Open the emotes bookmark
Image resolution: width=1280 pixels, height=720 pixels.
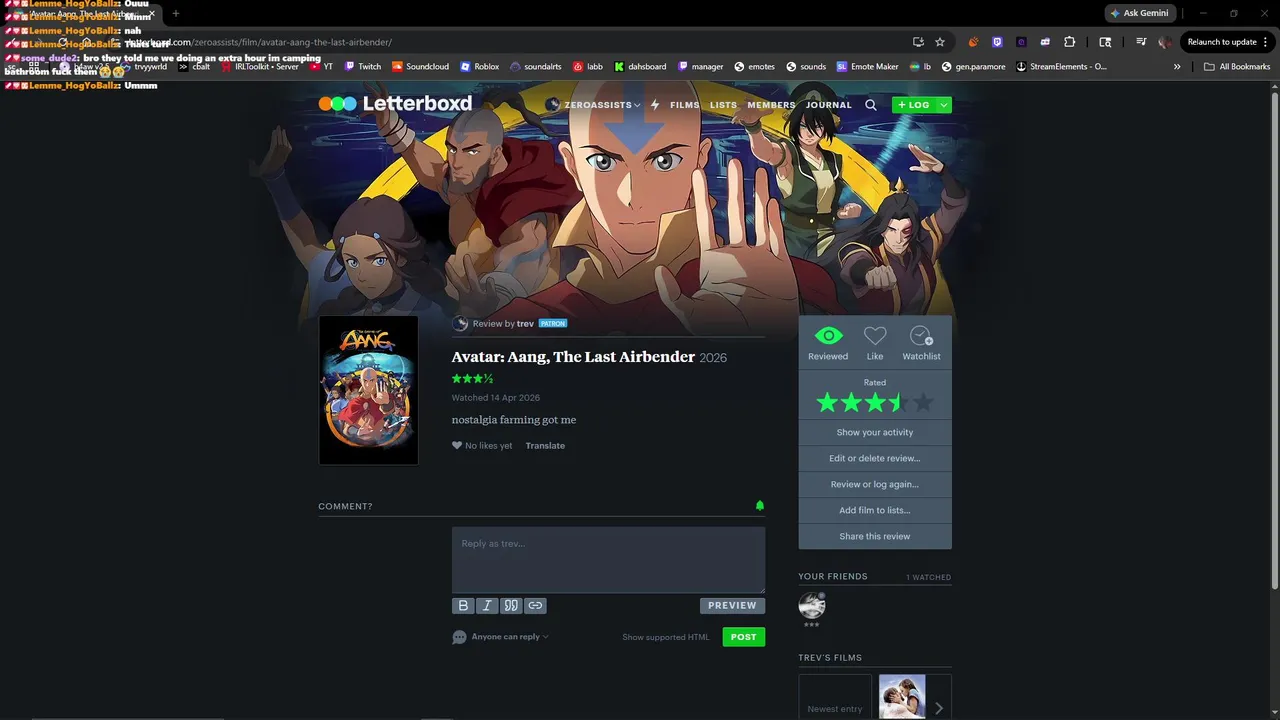tap(754, 67)
